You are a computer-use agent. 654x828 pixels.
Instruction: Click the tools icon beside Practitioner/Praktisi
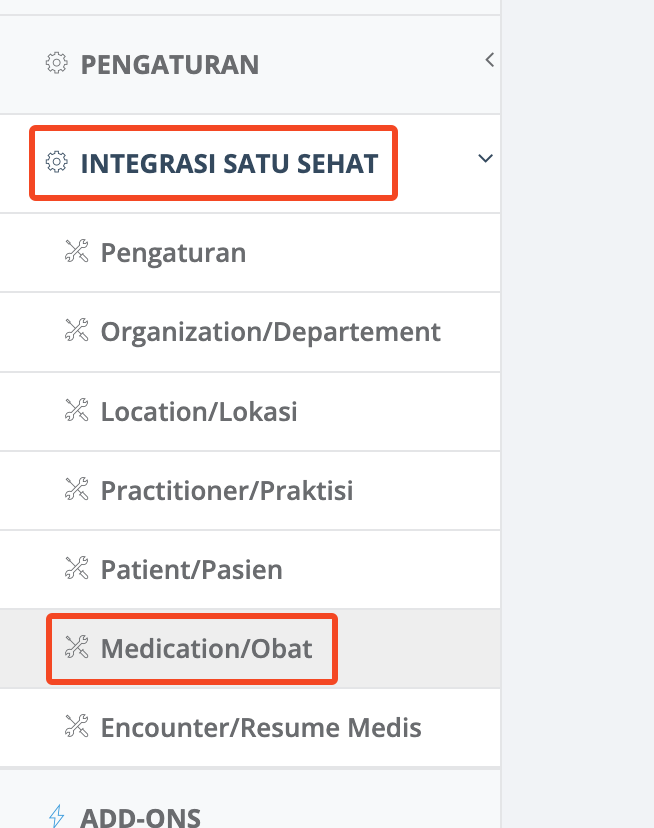(77, 489)
